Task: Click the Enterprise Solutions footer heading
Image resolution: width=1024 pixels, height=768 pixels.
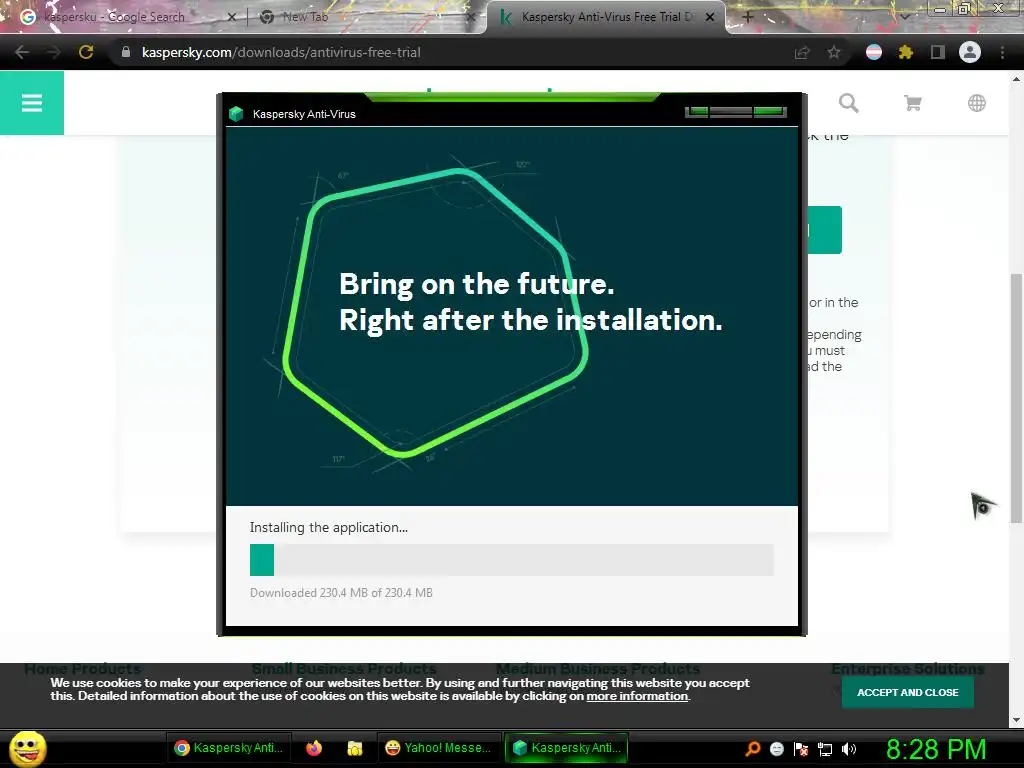Action: pyautogui.click(x=907, y=669)
